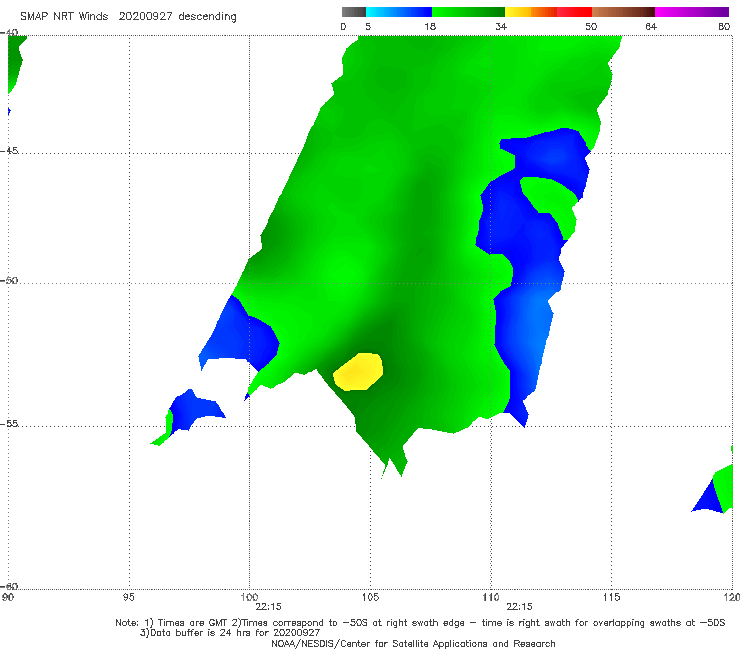Click the latitude axis label '-50'
The height and width of the screenshot is (650, 740).
(9, 280)
